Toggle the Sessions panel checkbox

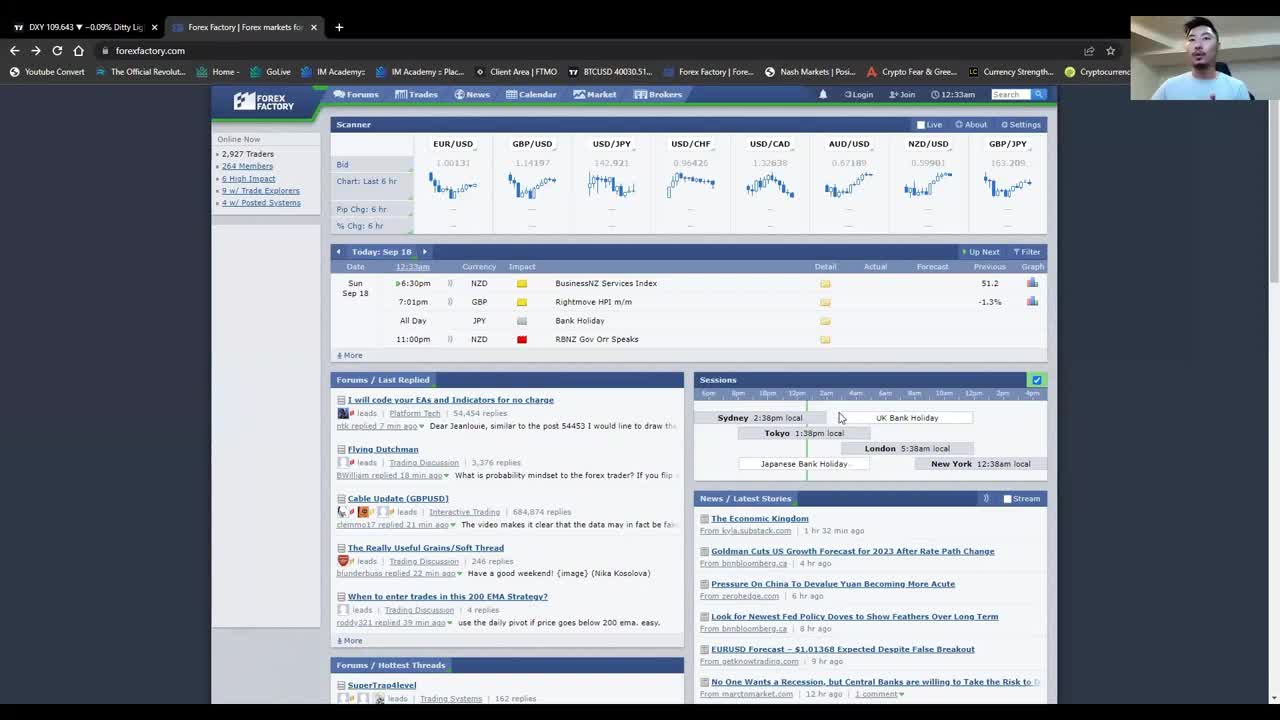pos(1037,380)
